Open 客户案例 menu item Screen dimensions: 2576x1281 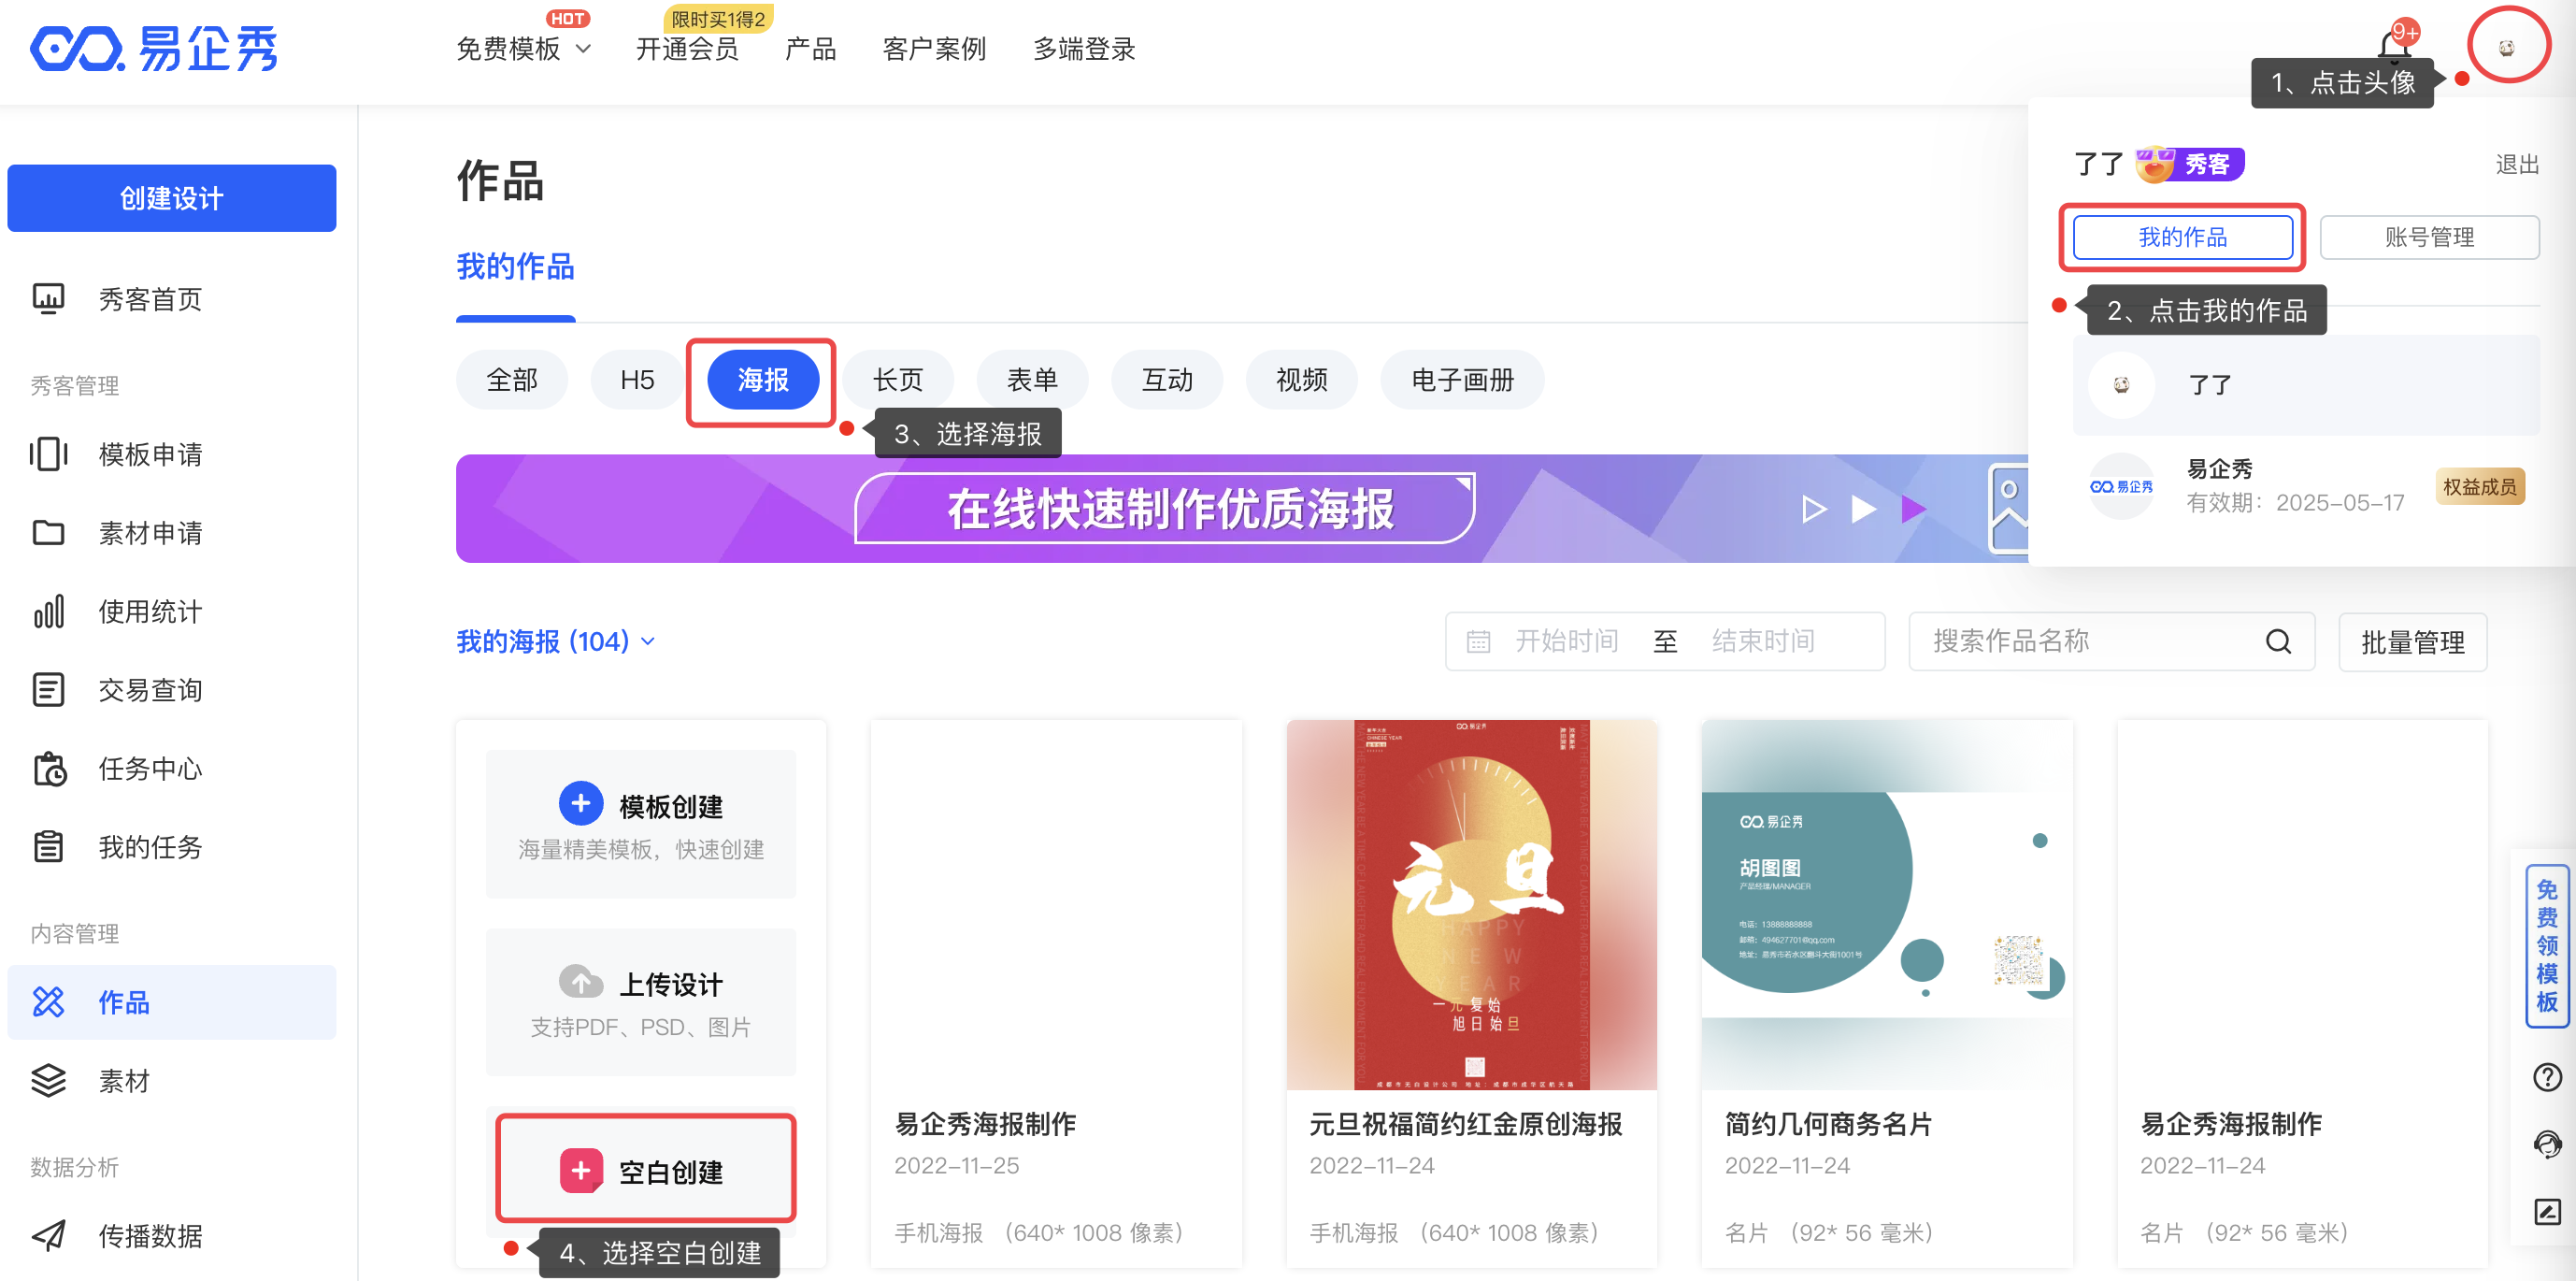click(934, 48)
